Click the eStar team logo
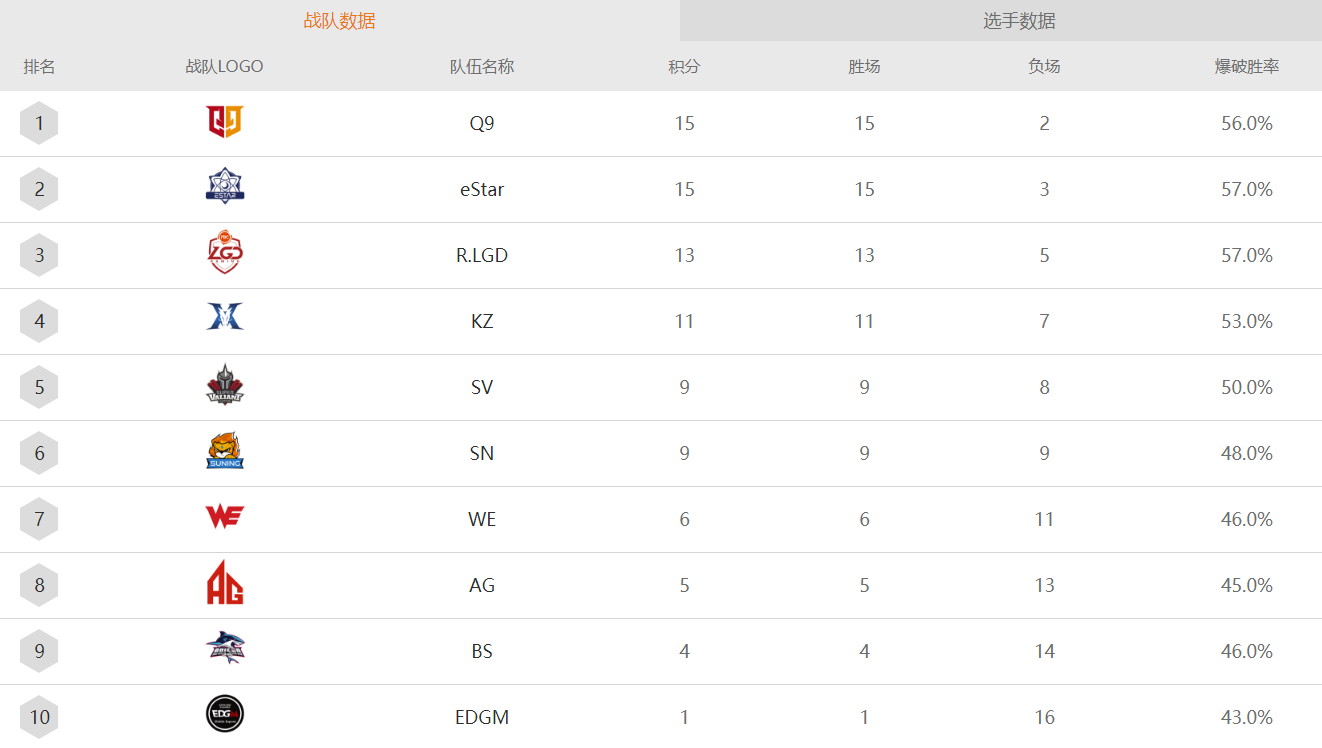Screen dimensions: 1322x748 (x=225, y=187)
